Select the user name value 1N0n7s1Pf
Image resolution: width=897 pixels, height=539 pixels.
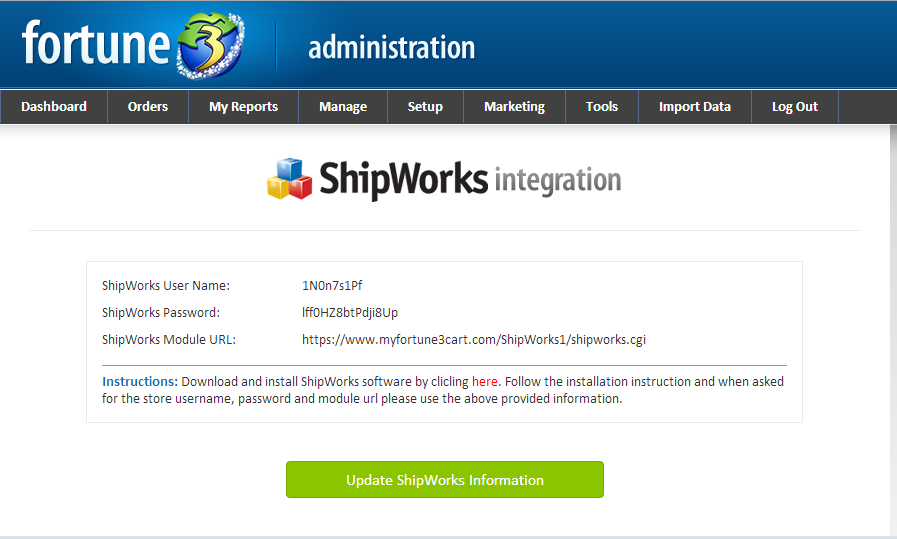332,286
